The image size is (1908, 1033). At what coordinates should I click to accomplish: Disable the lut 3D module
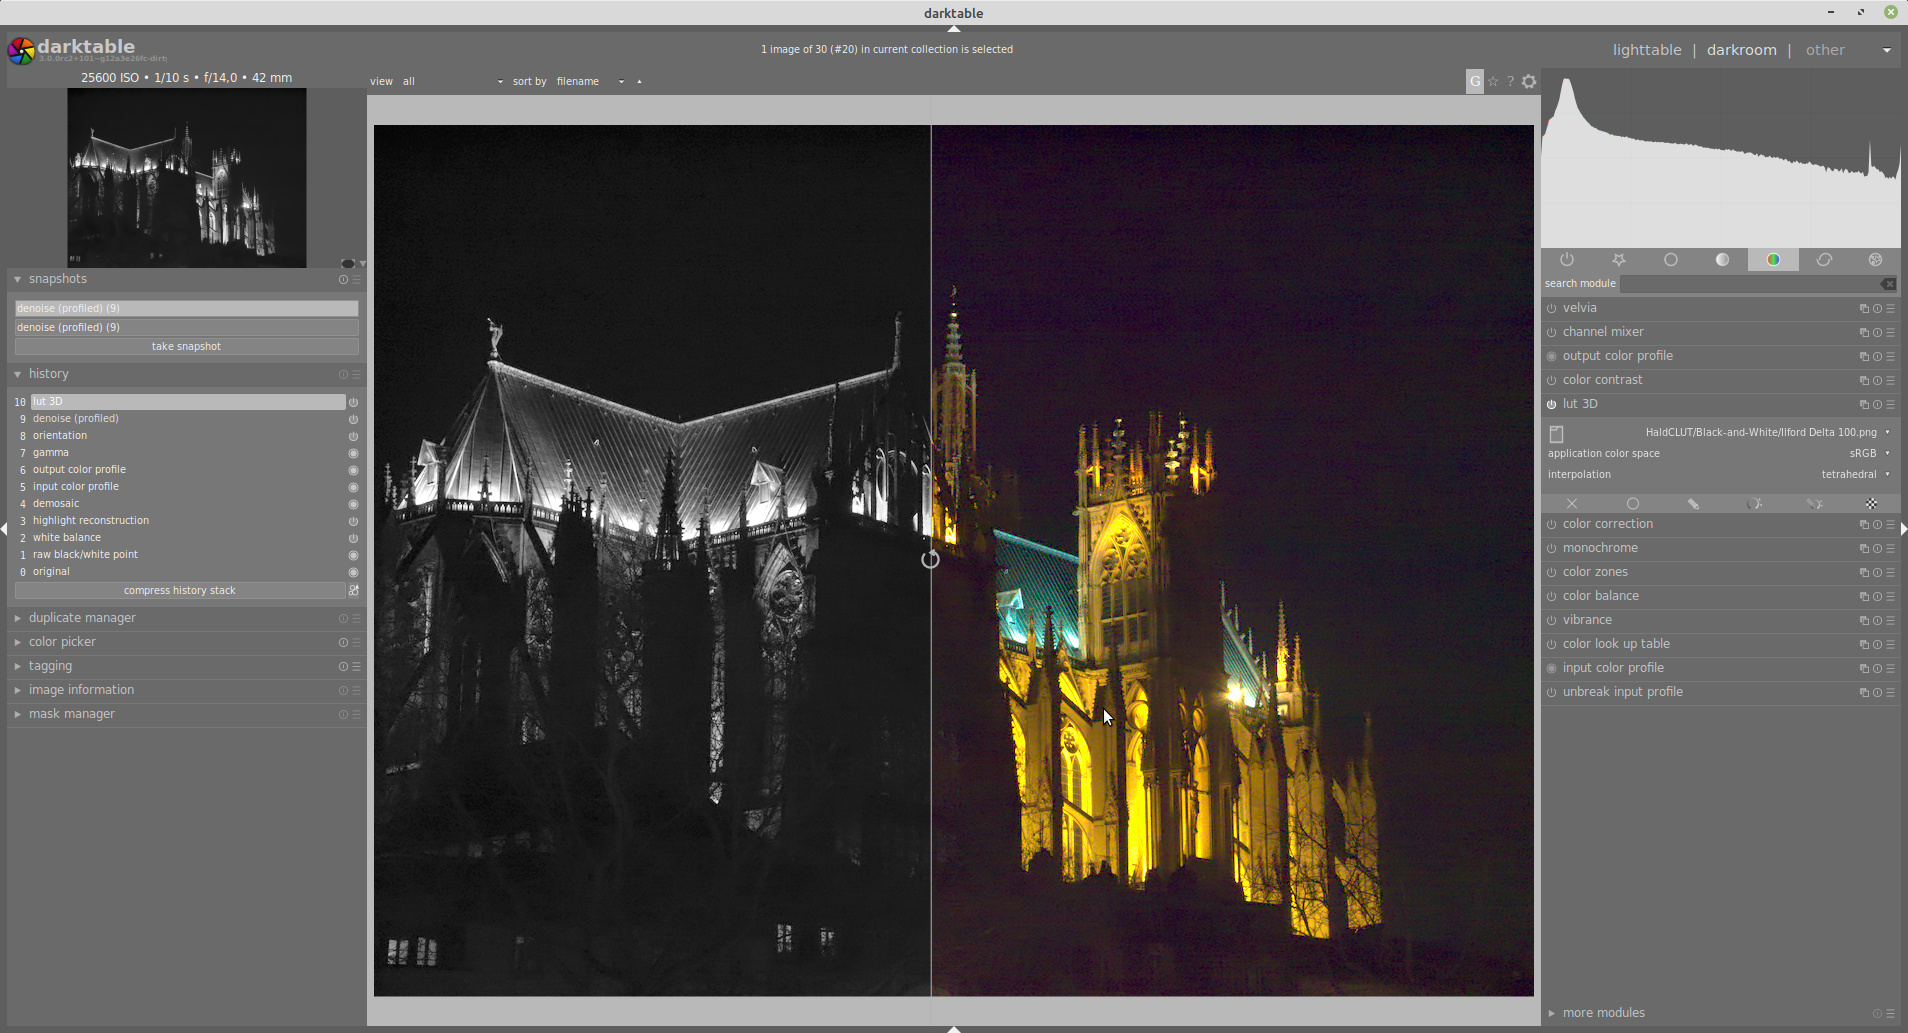(1552, 405)
